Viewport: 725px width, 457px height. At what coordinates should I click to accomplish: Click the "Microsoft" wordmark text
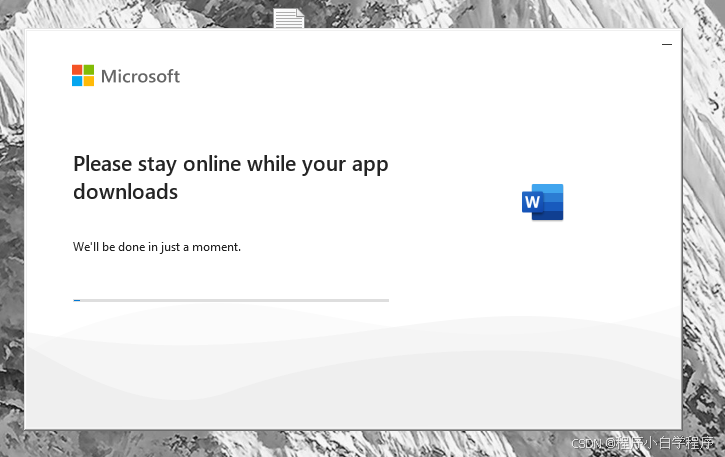140,76
